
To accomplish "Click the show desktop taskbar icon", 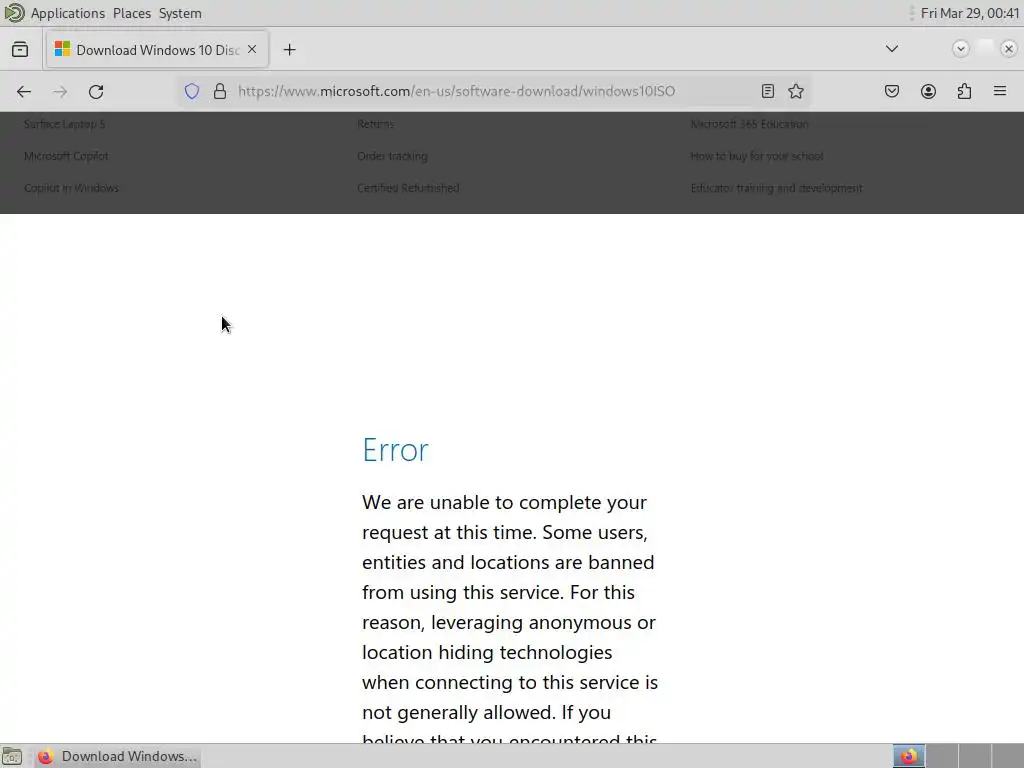I will [x=12, y=756].
